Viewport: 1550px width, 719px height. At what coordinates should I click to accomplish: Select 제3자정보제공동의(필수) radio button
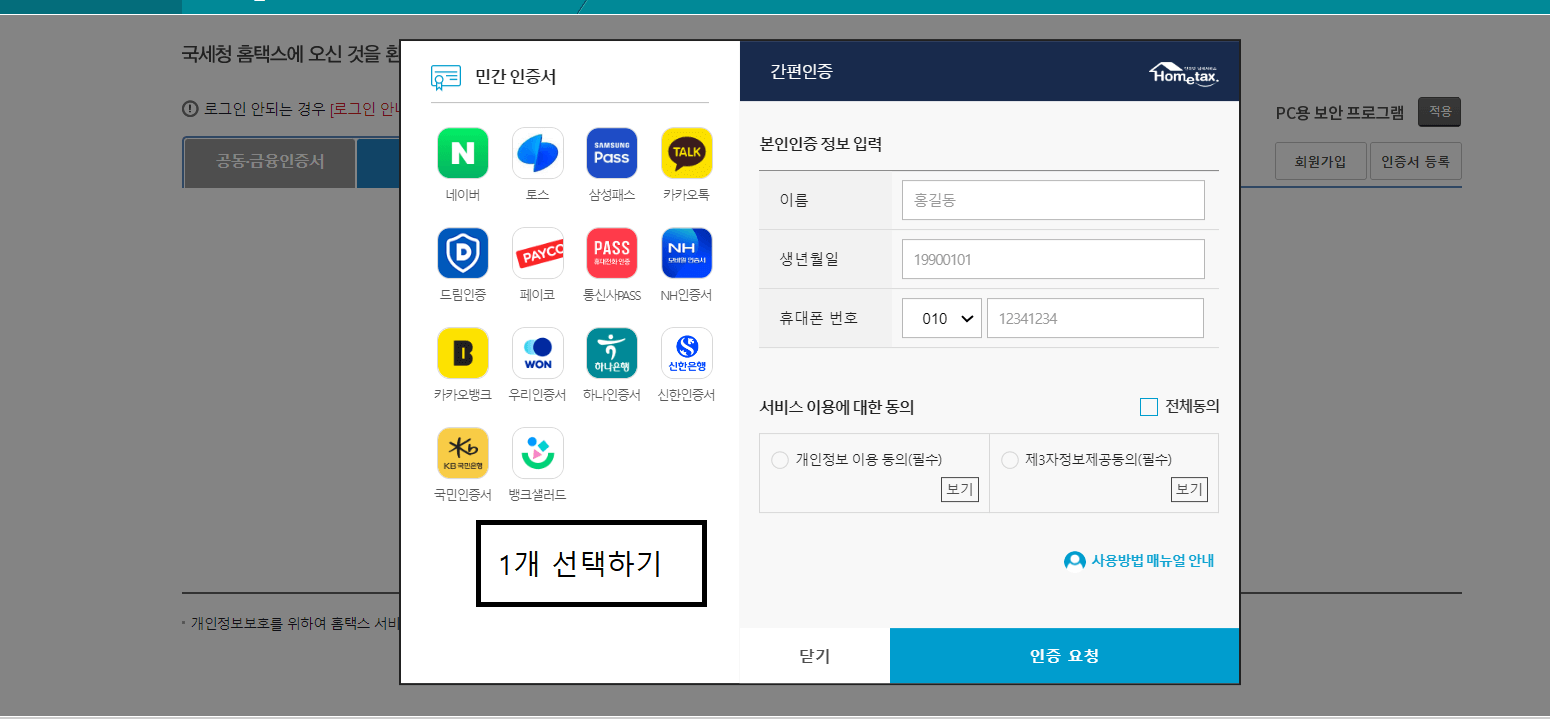(x=1010, y=460)
